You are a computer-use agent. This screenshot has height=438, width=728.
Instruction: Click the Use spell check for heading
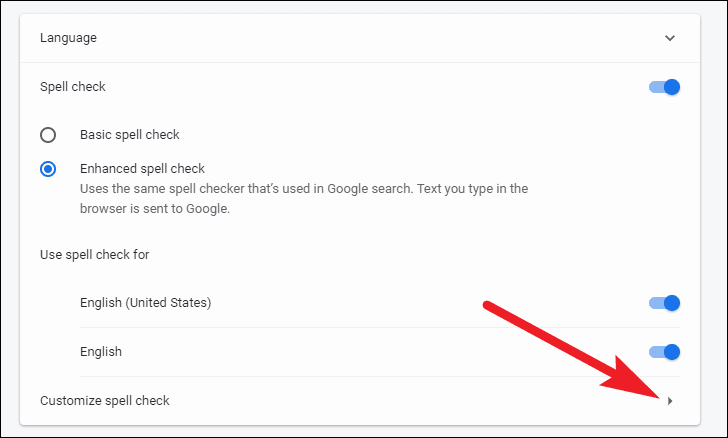(x=94, y=255)
